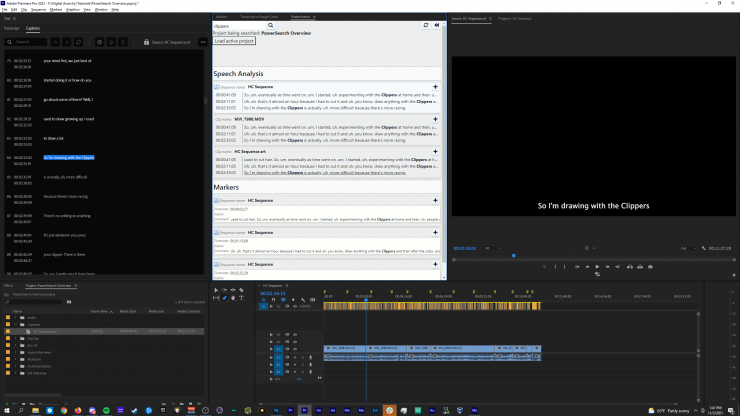Click the Load active project button

click(234, 40)
